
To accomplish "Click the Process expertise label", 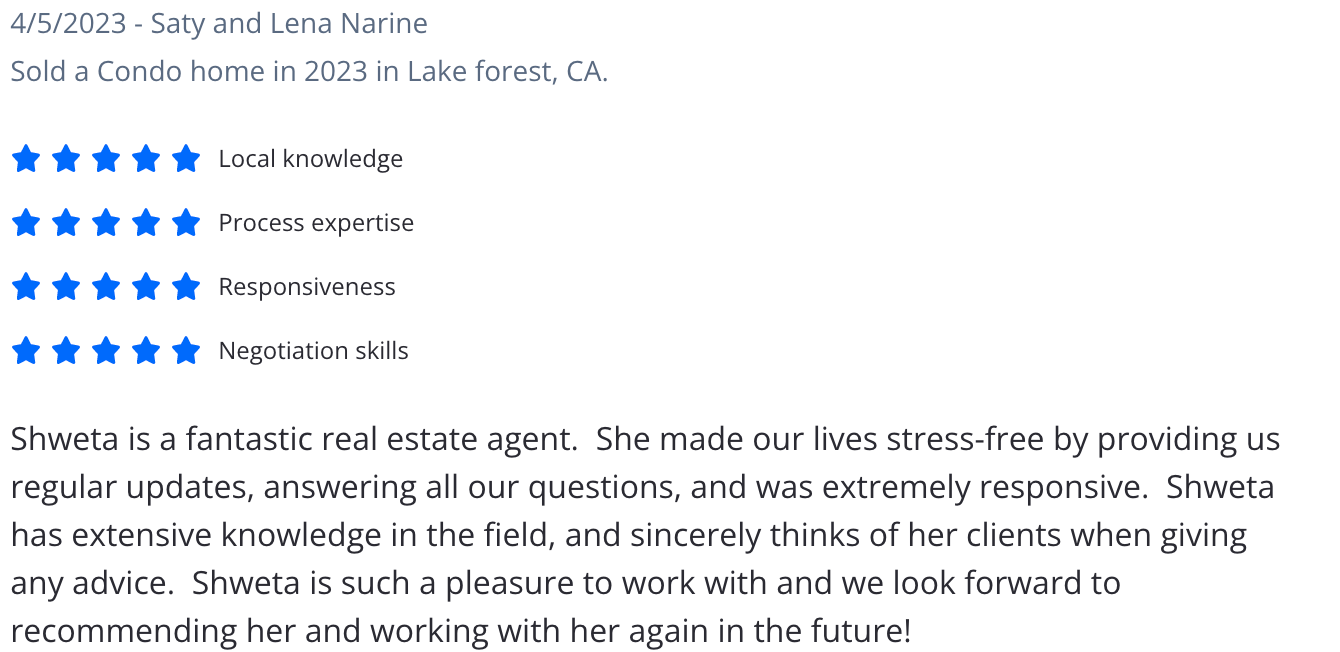I will [316, 223].
